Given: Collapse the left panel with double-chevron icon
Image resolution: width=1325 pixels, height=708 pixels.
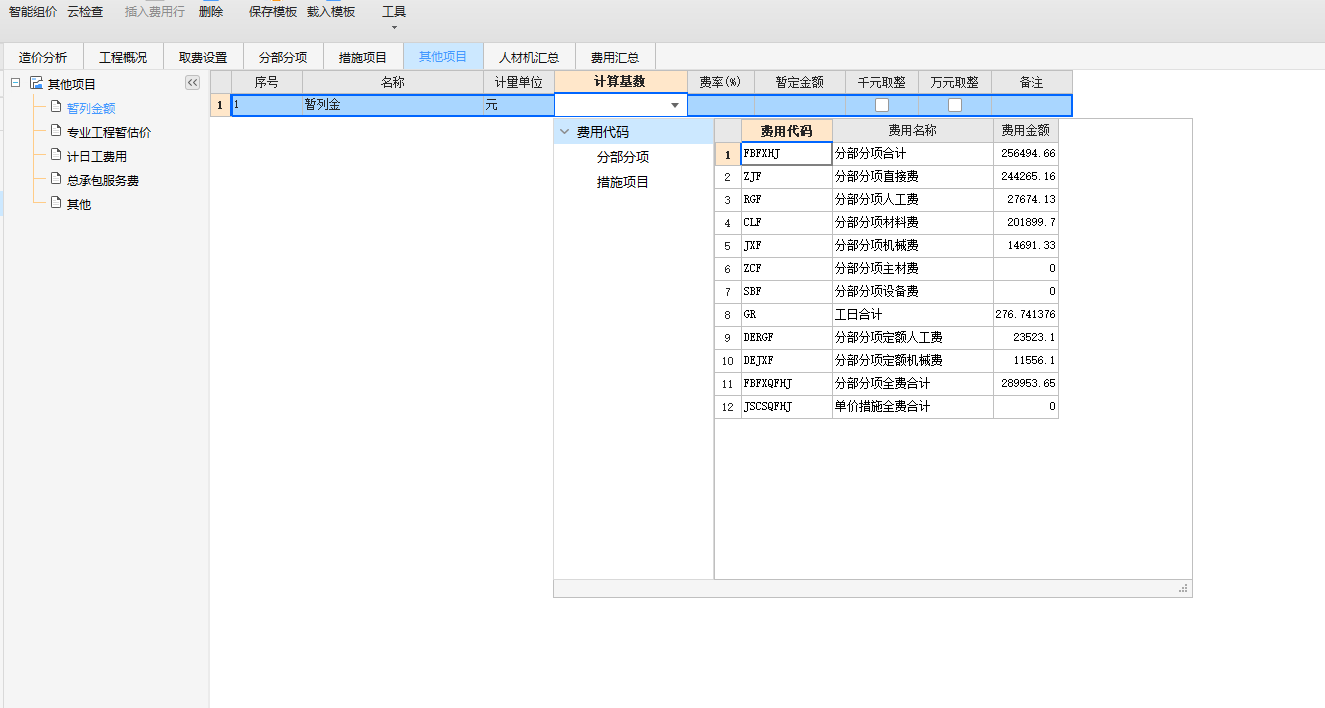Looking at the screenshot, I should 193,83.
